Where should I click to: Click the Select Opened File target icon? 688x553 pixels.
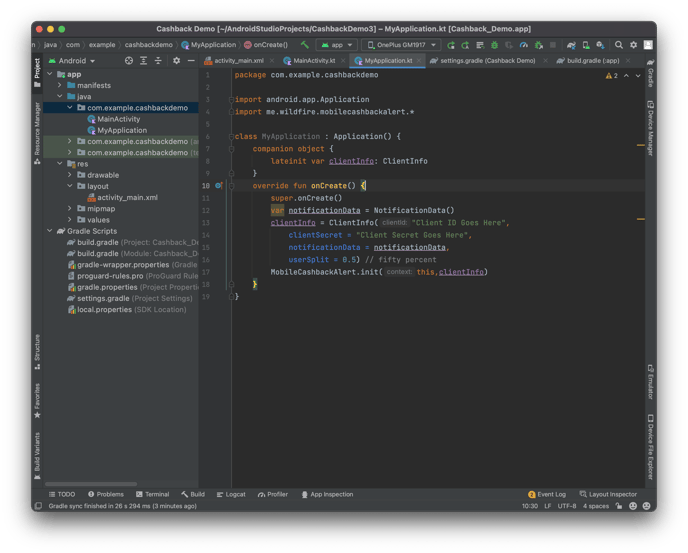click(x=127, y=61)
